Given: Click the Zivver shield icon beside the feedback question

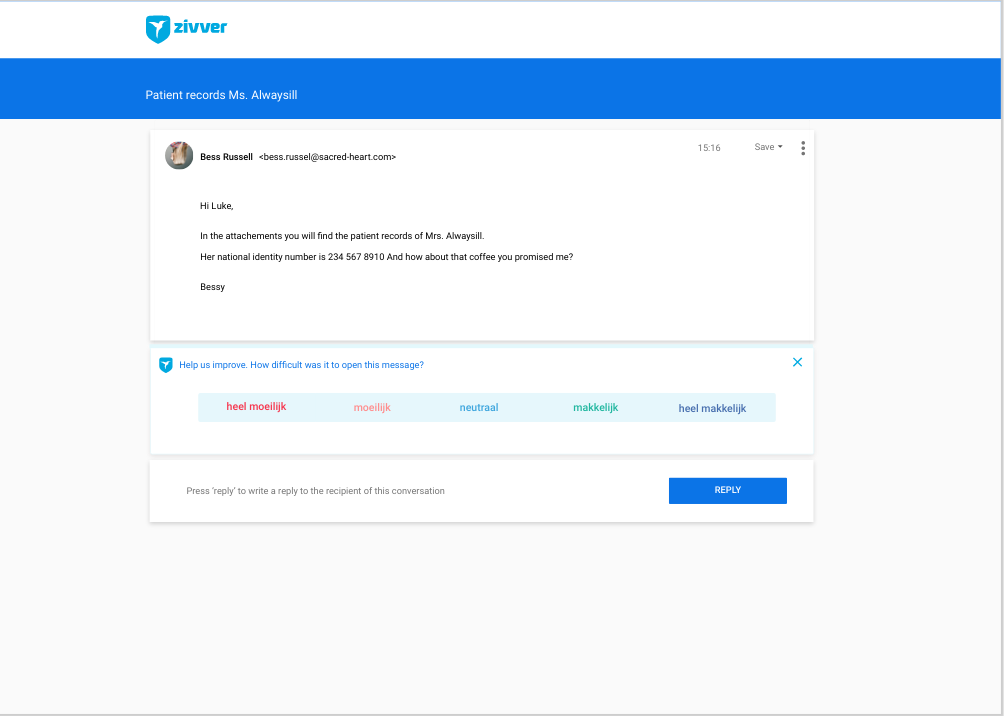Looking at the screenshot, I should tap(166, 365).
